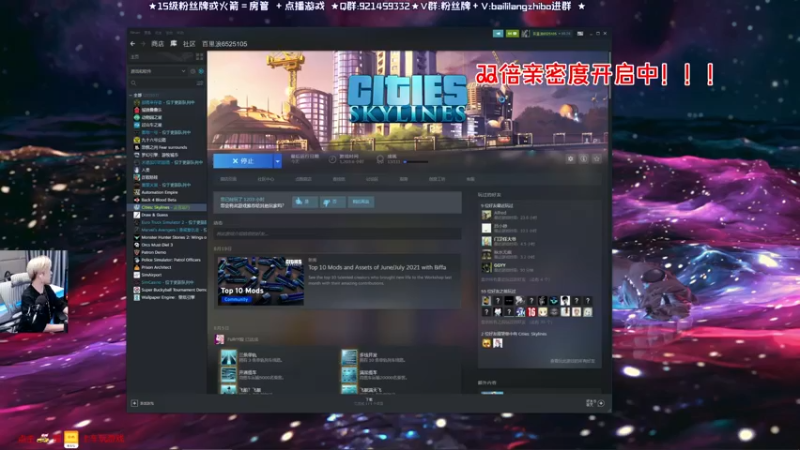
Task: Click the red 16 friend avatar
Action: pos(531,312)
